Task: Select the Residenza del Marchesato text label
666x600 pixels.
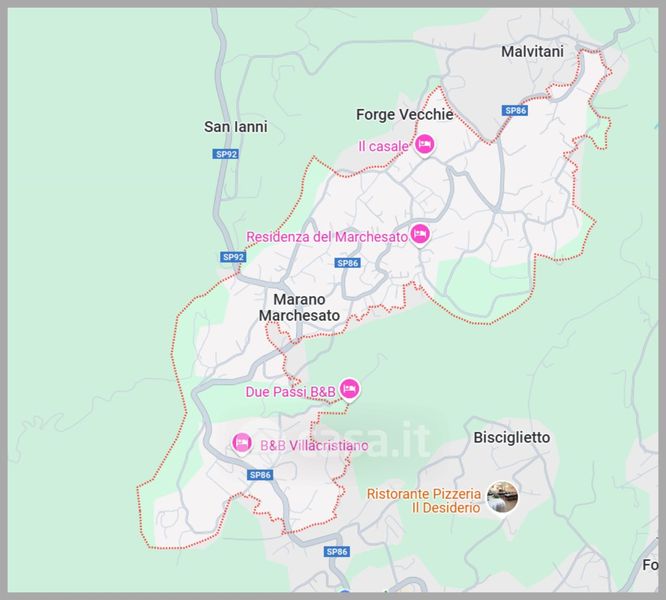Action: (327, 237)
